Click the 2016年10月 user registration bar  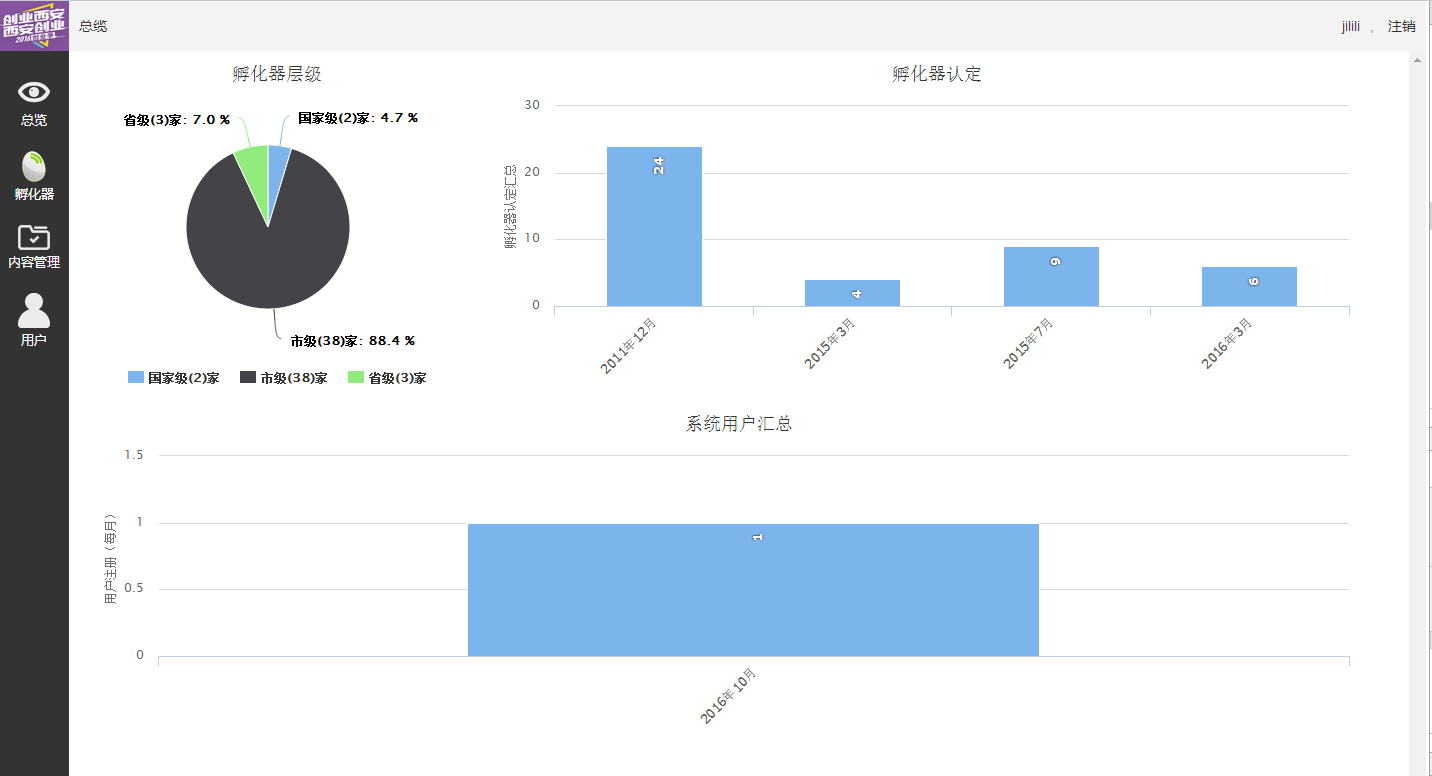(x=753, y=590)
